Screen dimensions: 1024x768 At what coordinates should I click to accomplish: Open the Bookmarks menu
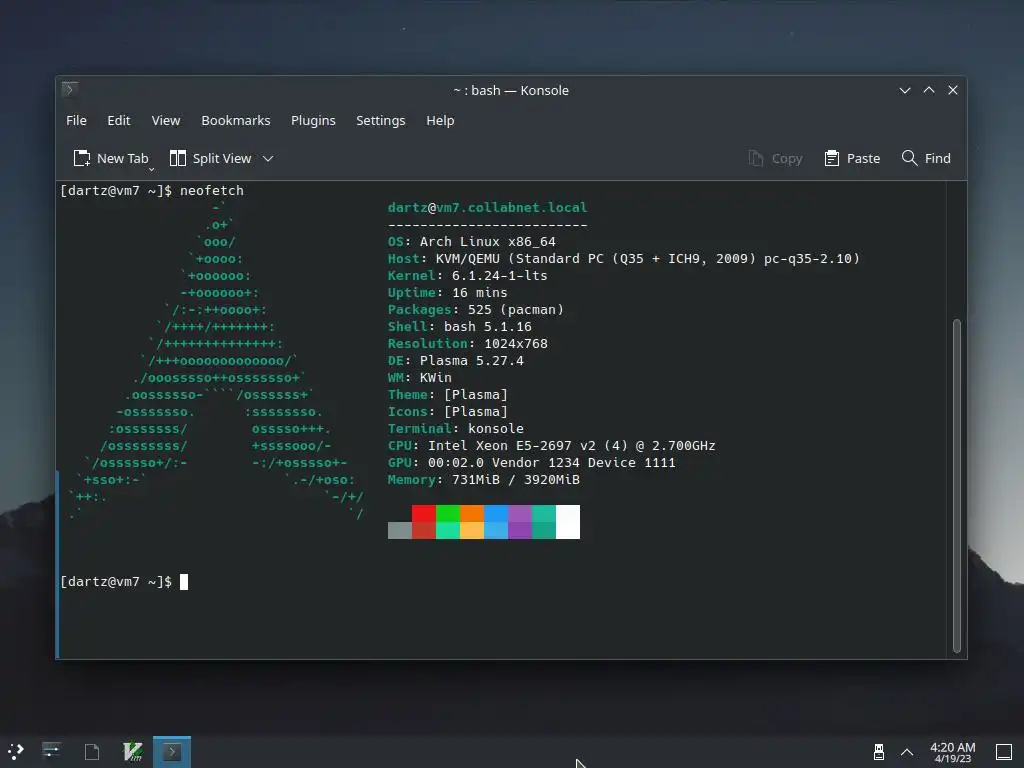[236, 121]
